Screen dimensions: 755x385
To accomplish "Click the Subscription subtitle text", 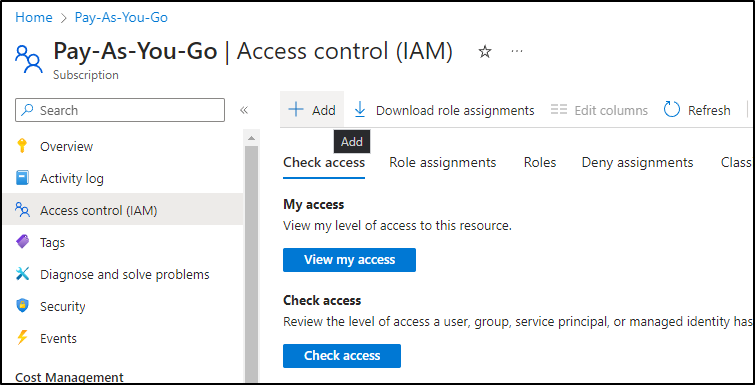I will [86, 75].
